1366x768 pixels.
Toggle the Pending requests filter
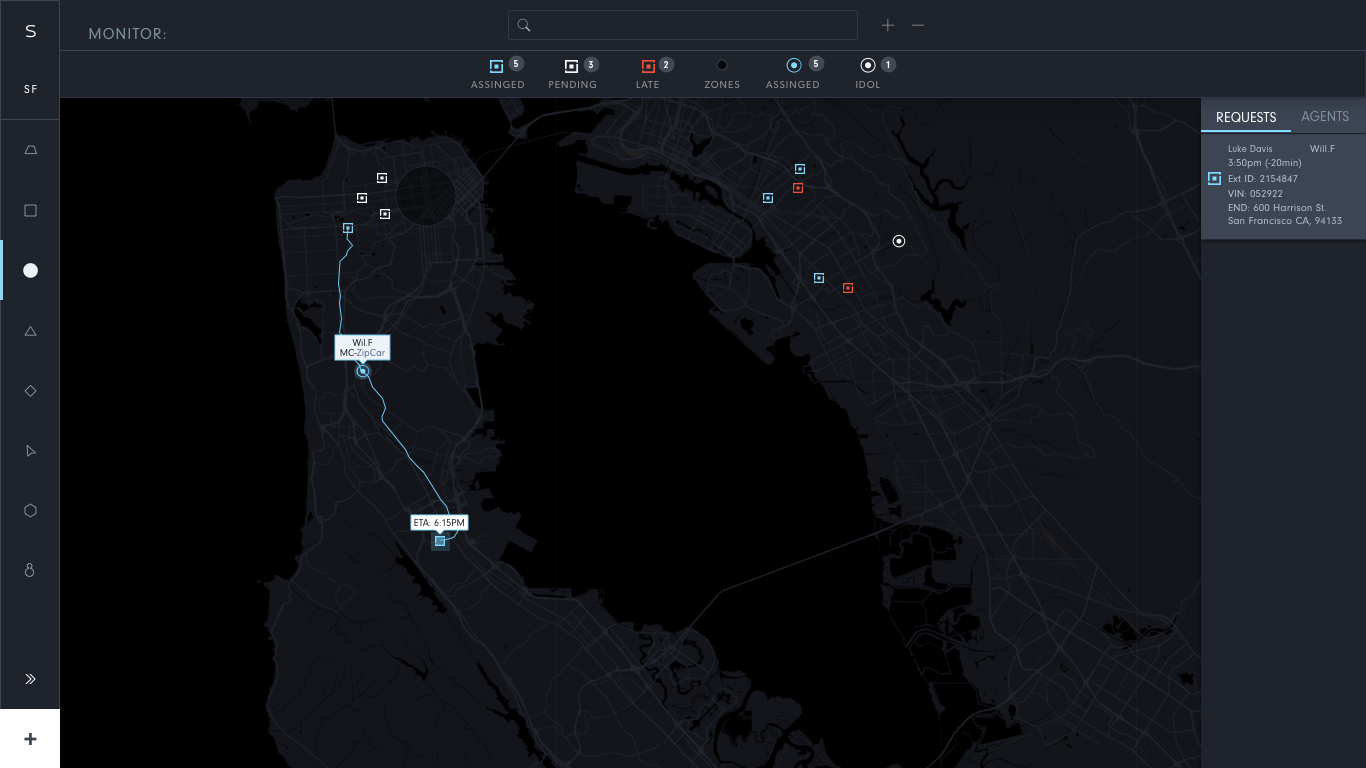(x=573, y=74)
